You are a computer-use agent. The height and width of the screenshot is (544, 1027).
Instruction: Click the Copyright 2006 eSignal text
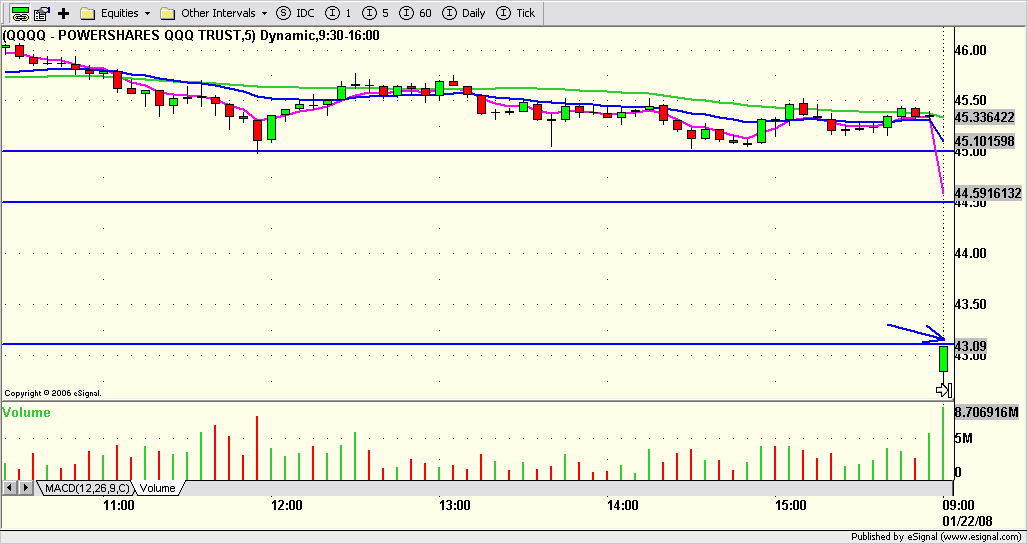[x=53, y=393]
